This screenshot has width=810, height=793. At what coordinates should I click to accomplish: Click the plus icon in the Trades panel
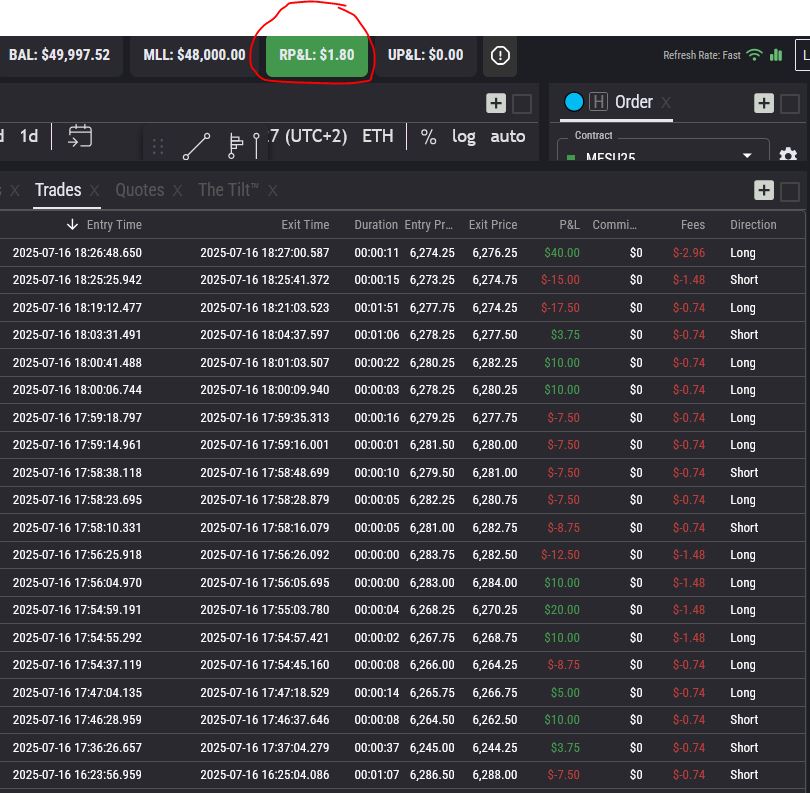[x=763, y=191]
